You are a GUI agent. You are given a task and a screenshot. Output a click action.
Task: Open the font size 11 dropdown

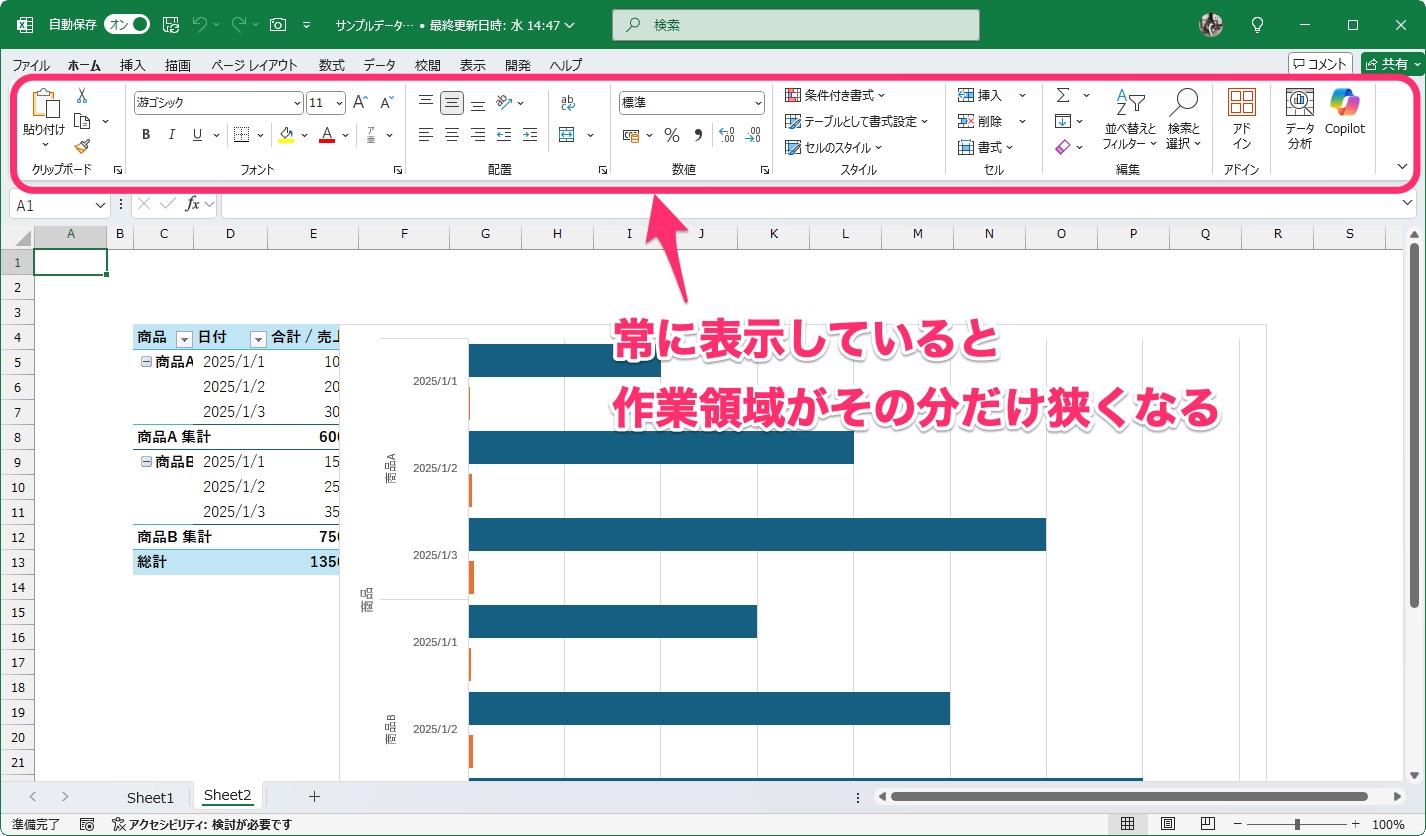click(x=339, y=102)
